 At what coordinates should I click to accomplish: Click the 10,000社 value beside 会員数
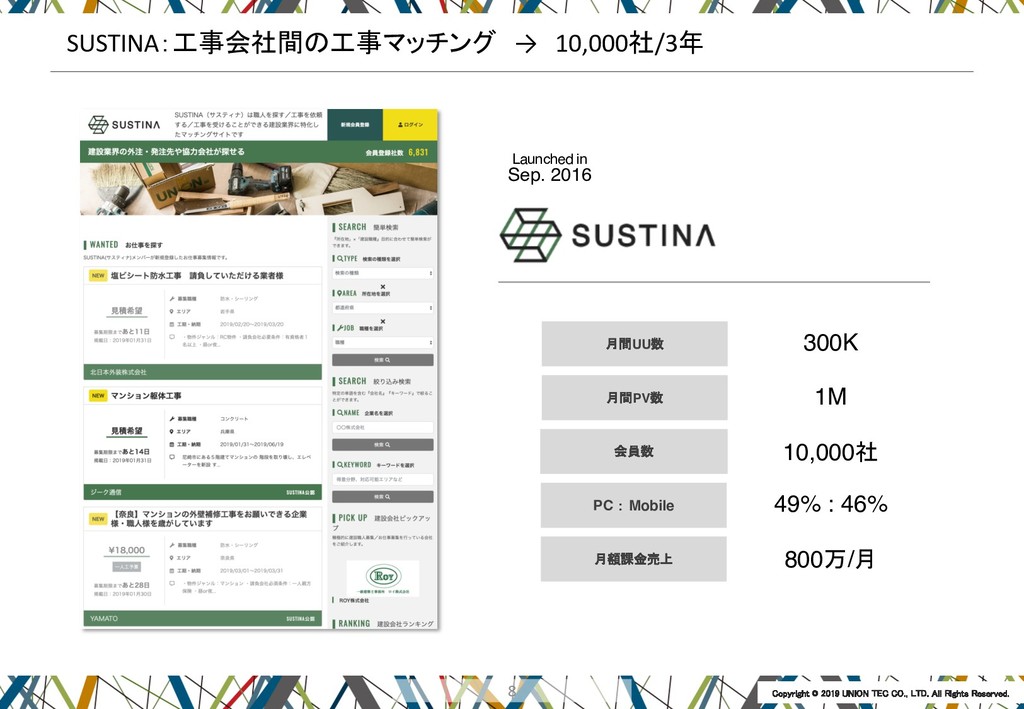[x=830, y=452]
